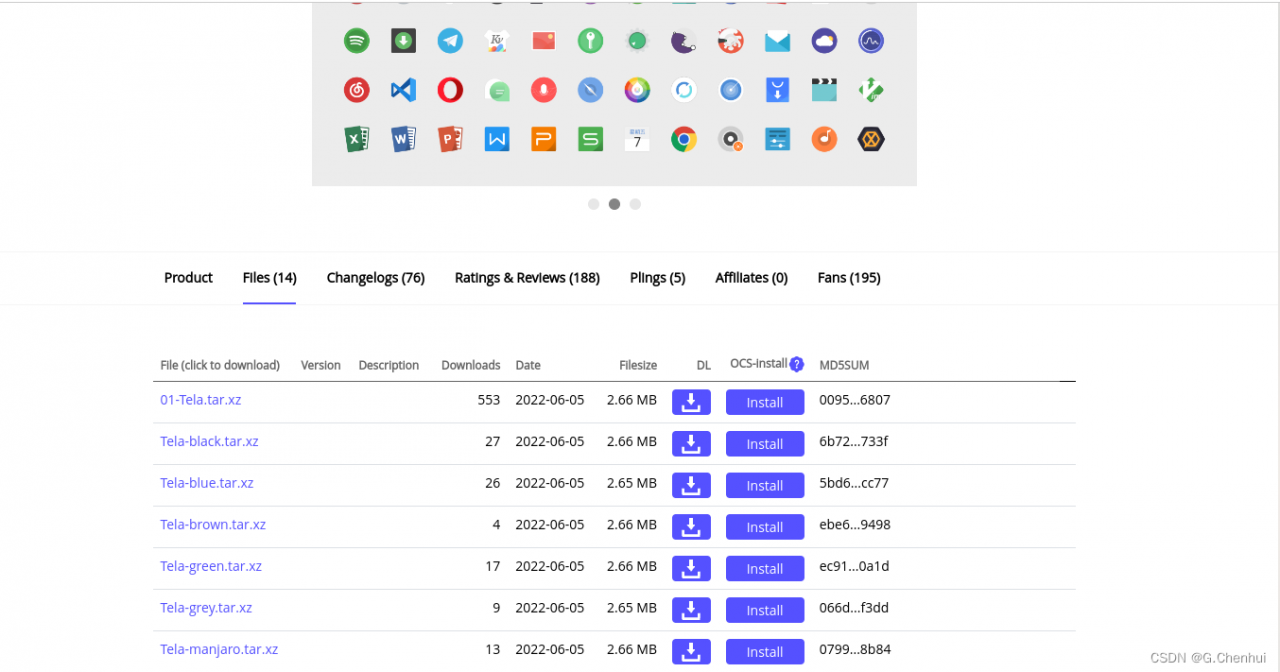Click Install for Tela-brown.tar.xz
The height and width of the screenshot is (672, 1280).
point(765,527)
